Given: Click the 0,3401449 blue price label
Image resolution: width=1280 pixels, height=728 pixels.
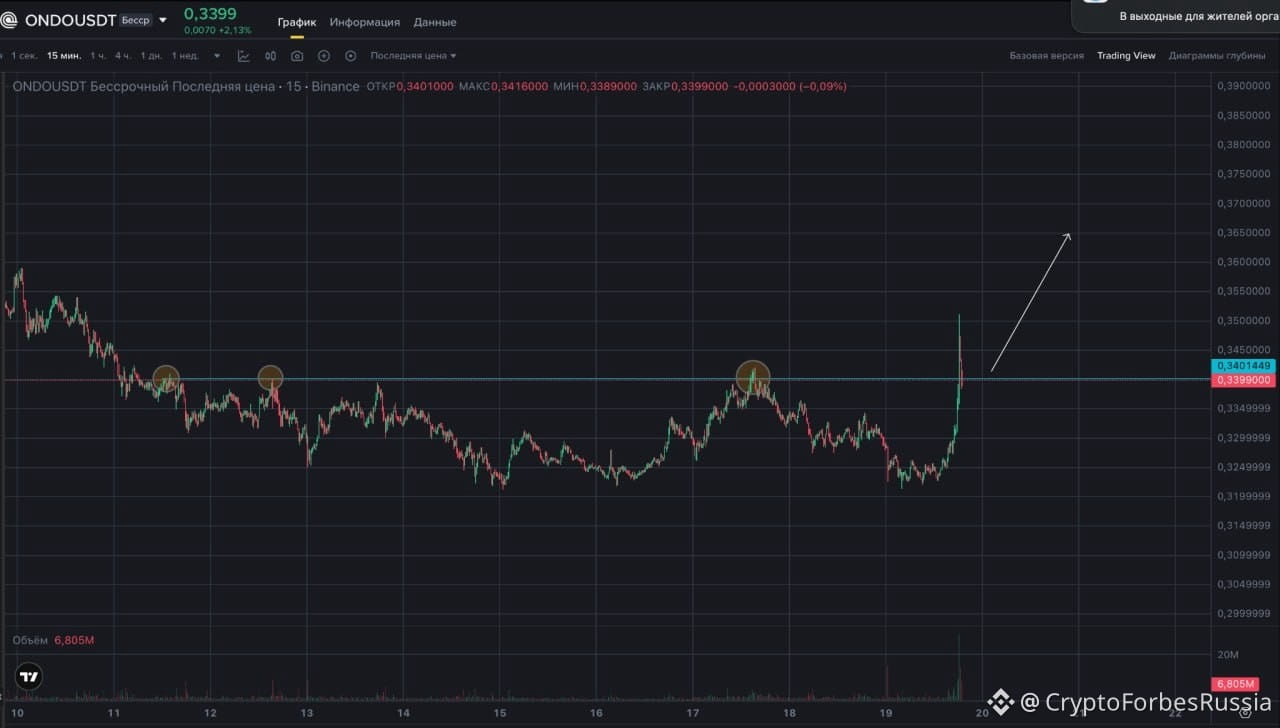Looking at the screenshot, I should tap(1244, 367).
